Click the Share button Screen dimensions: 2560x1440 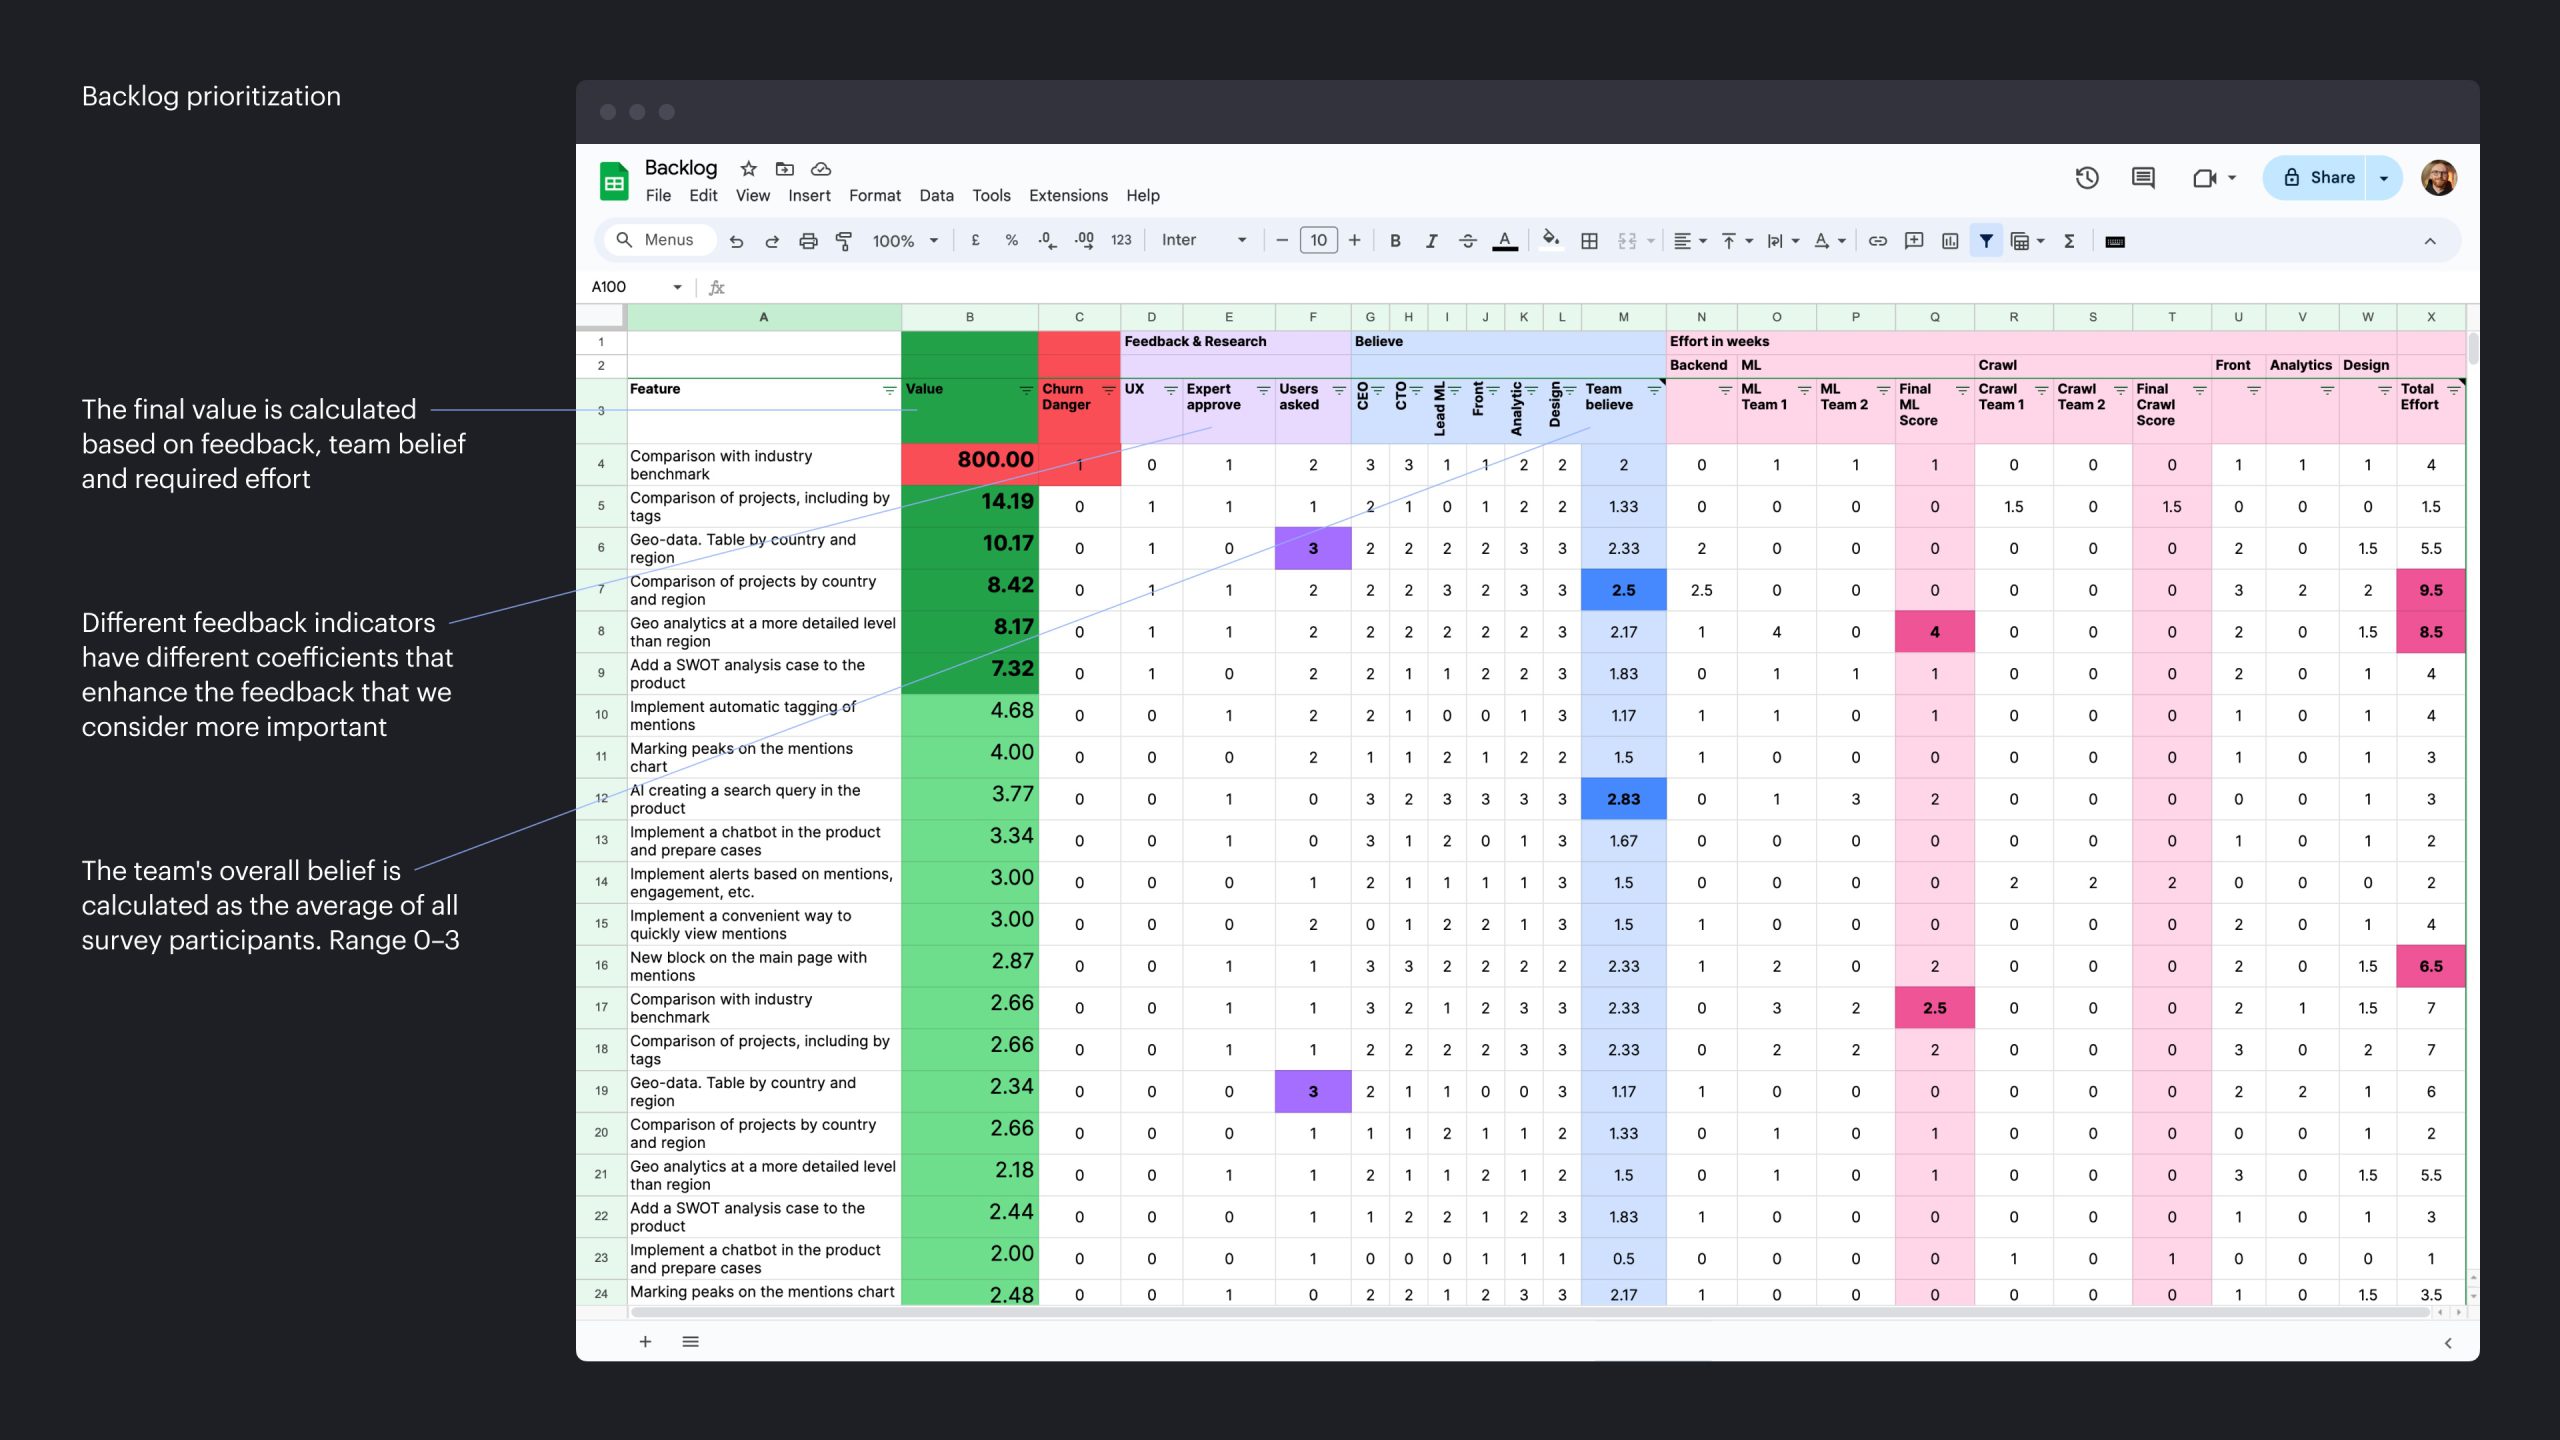(x=2318, y=178)
